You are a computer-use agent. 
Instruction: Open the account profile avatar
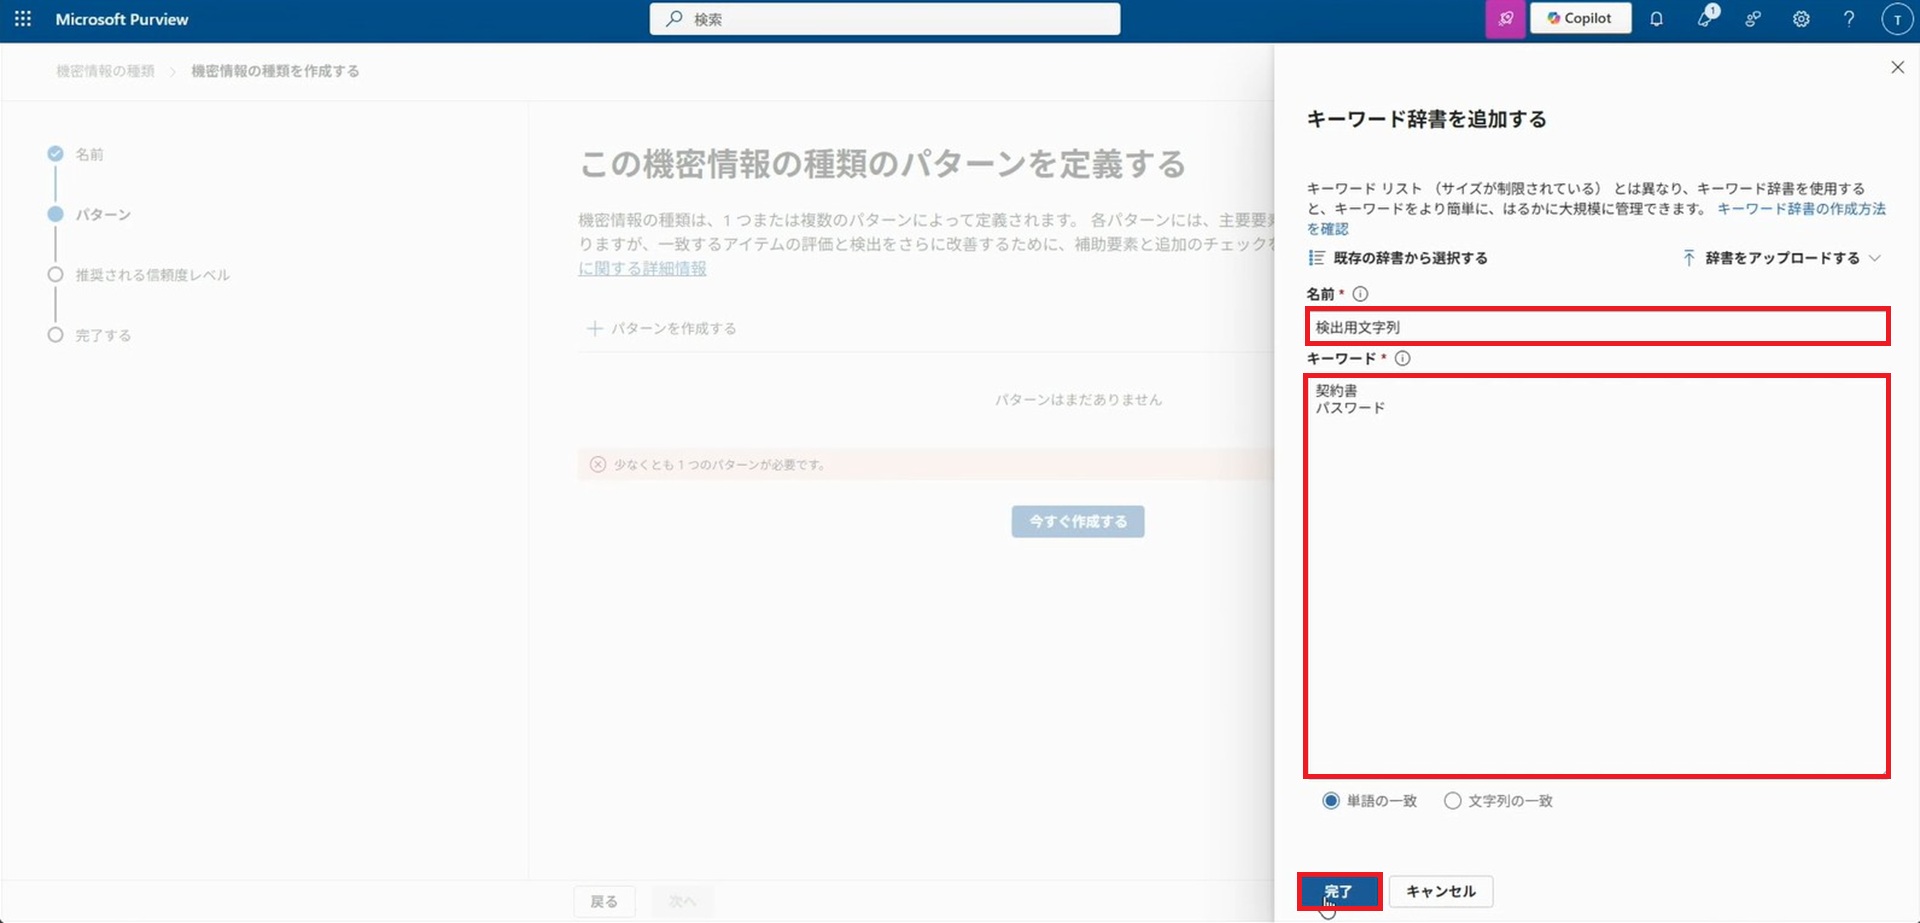(1896, 19)
